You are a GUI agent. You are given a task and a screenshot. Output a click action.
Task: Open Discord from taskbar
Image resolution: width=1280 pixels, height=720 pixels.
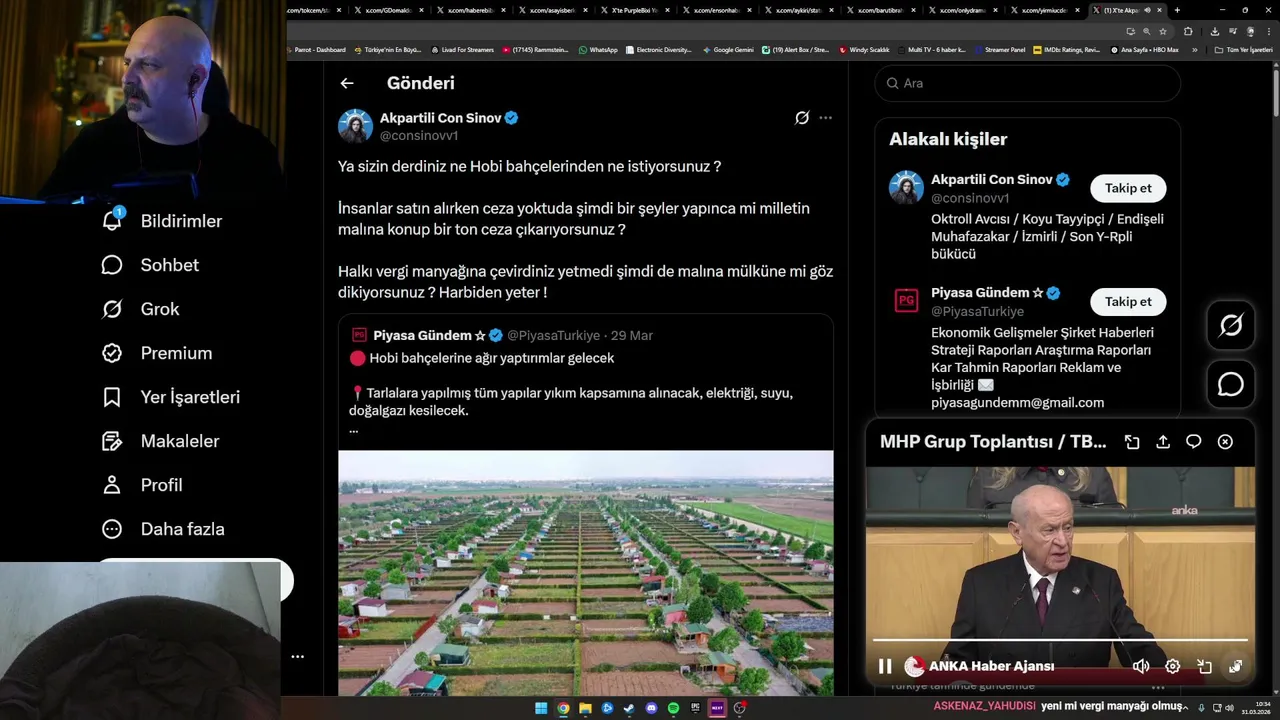(x=651, y=708)
